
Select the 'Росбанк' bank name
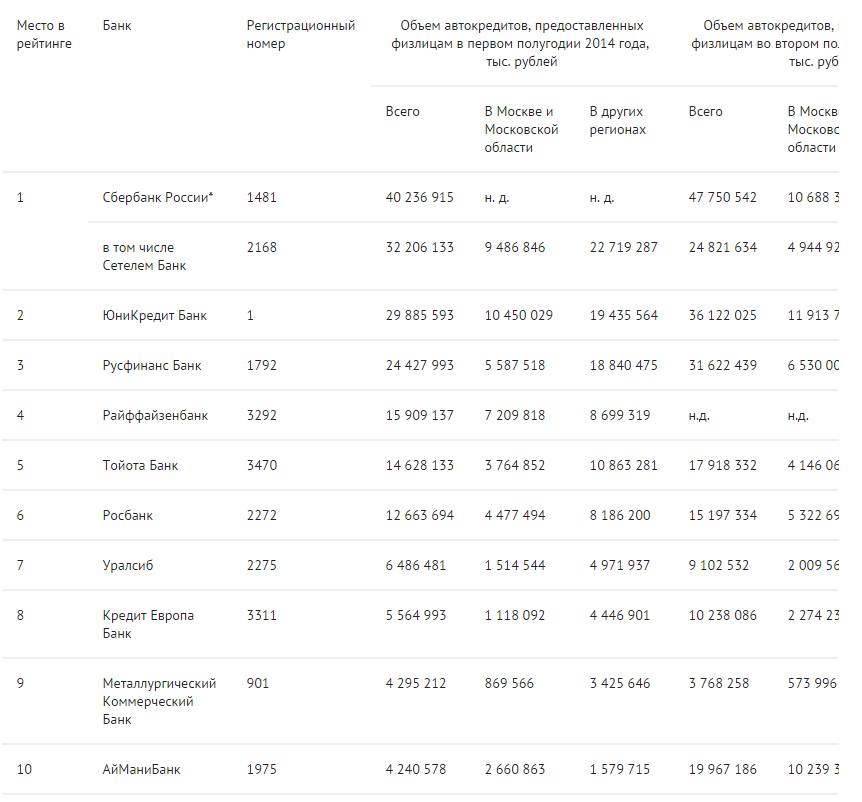pyautogui.click(x=128, y=516)
